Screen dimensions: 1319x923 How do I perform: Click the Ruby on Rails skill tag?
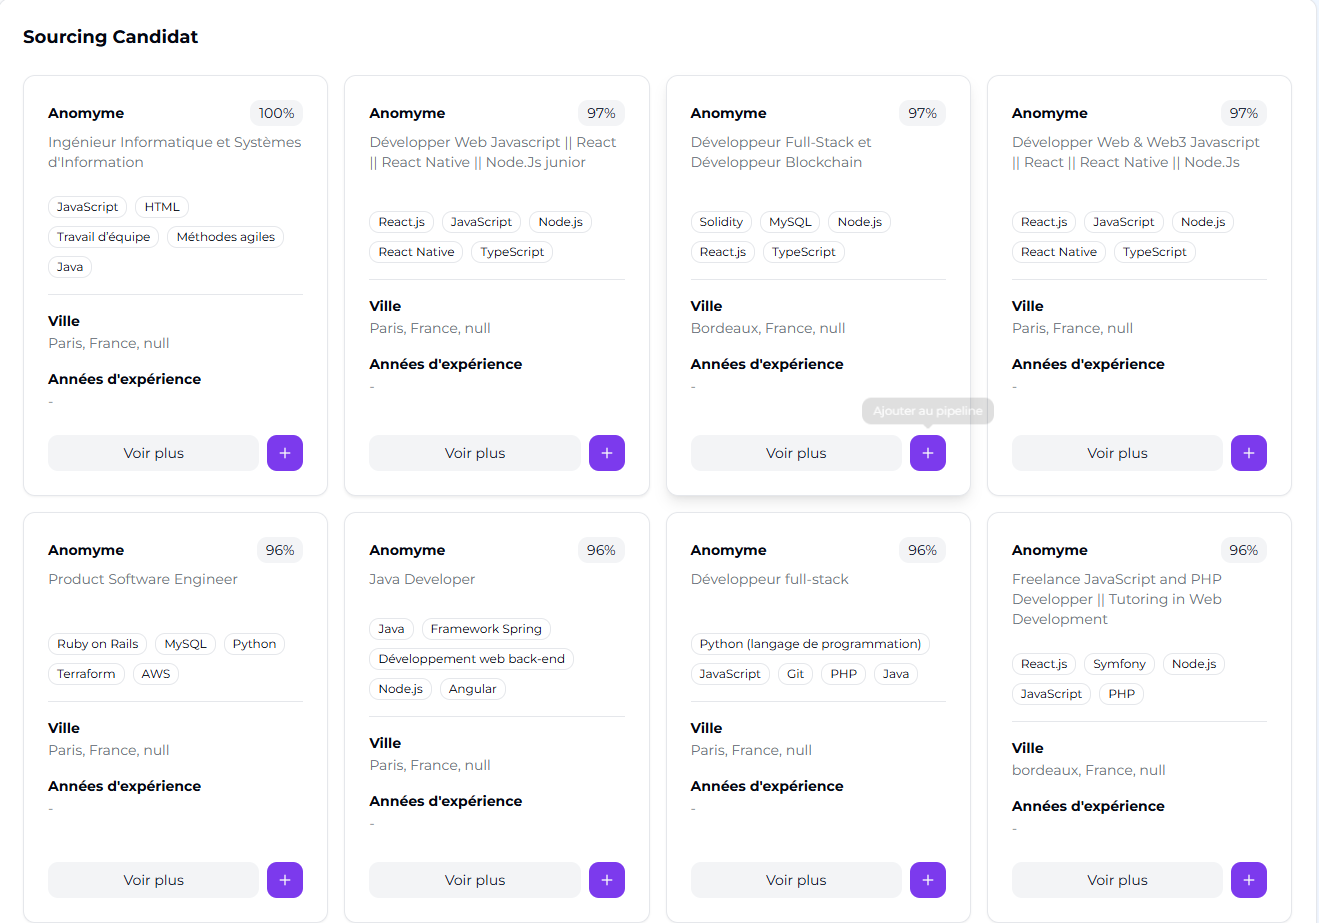97,644
